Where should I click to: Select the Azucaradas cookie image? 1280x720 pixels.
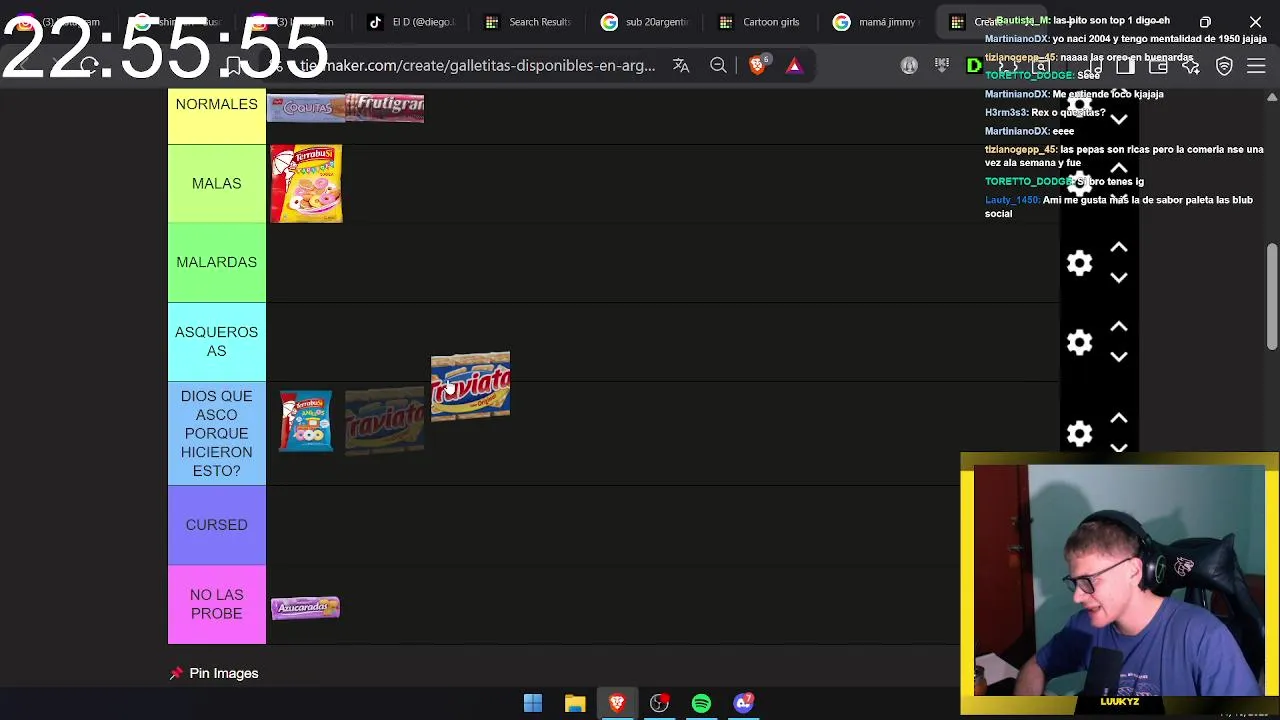[x=306, y=607]
